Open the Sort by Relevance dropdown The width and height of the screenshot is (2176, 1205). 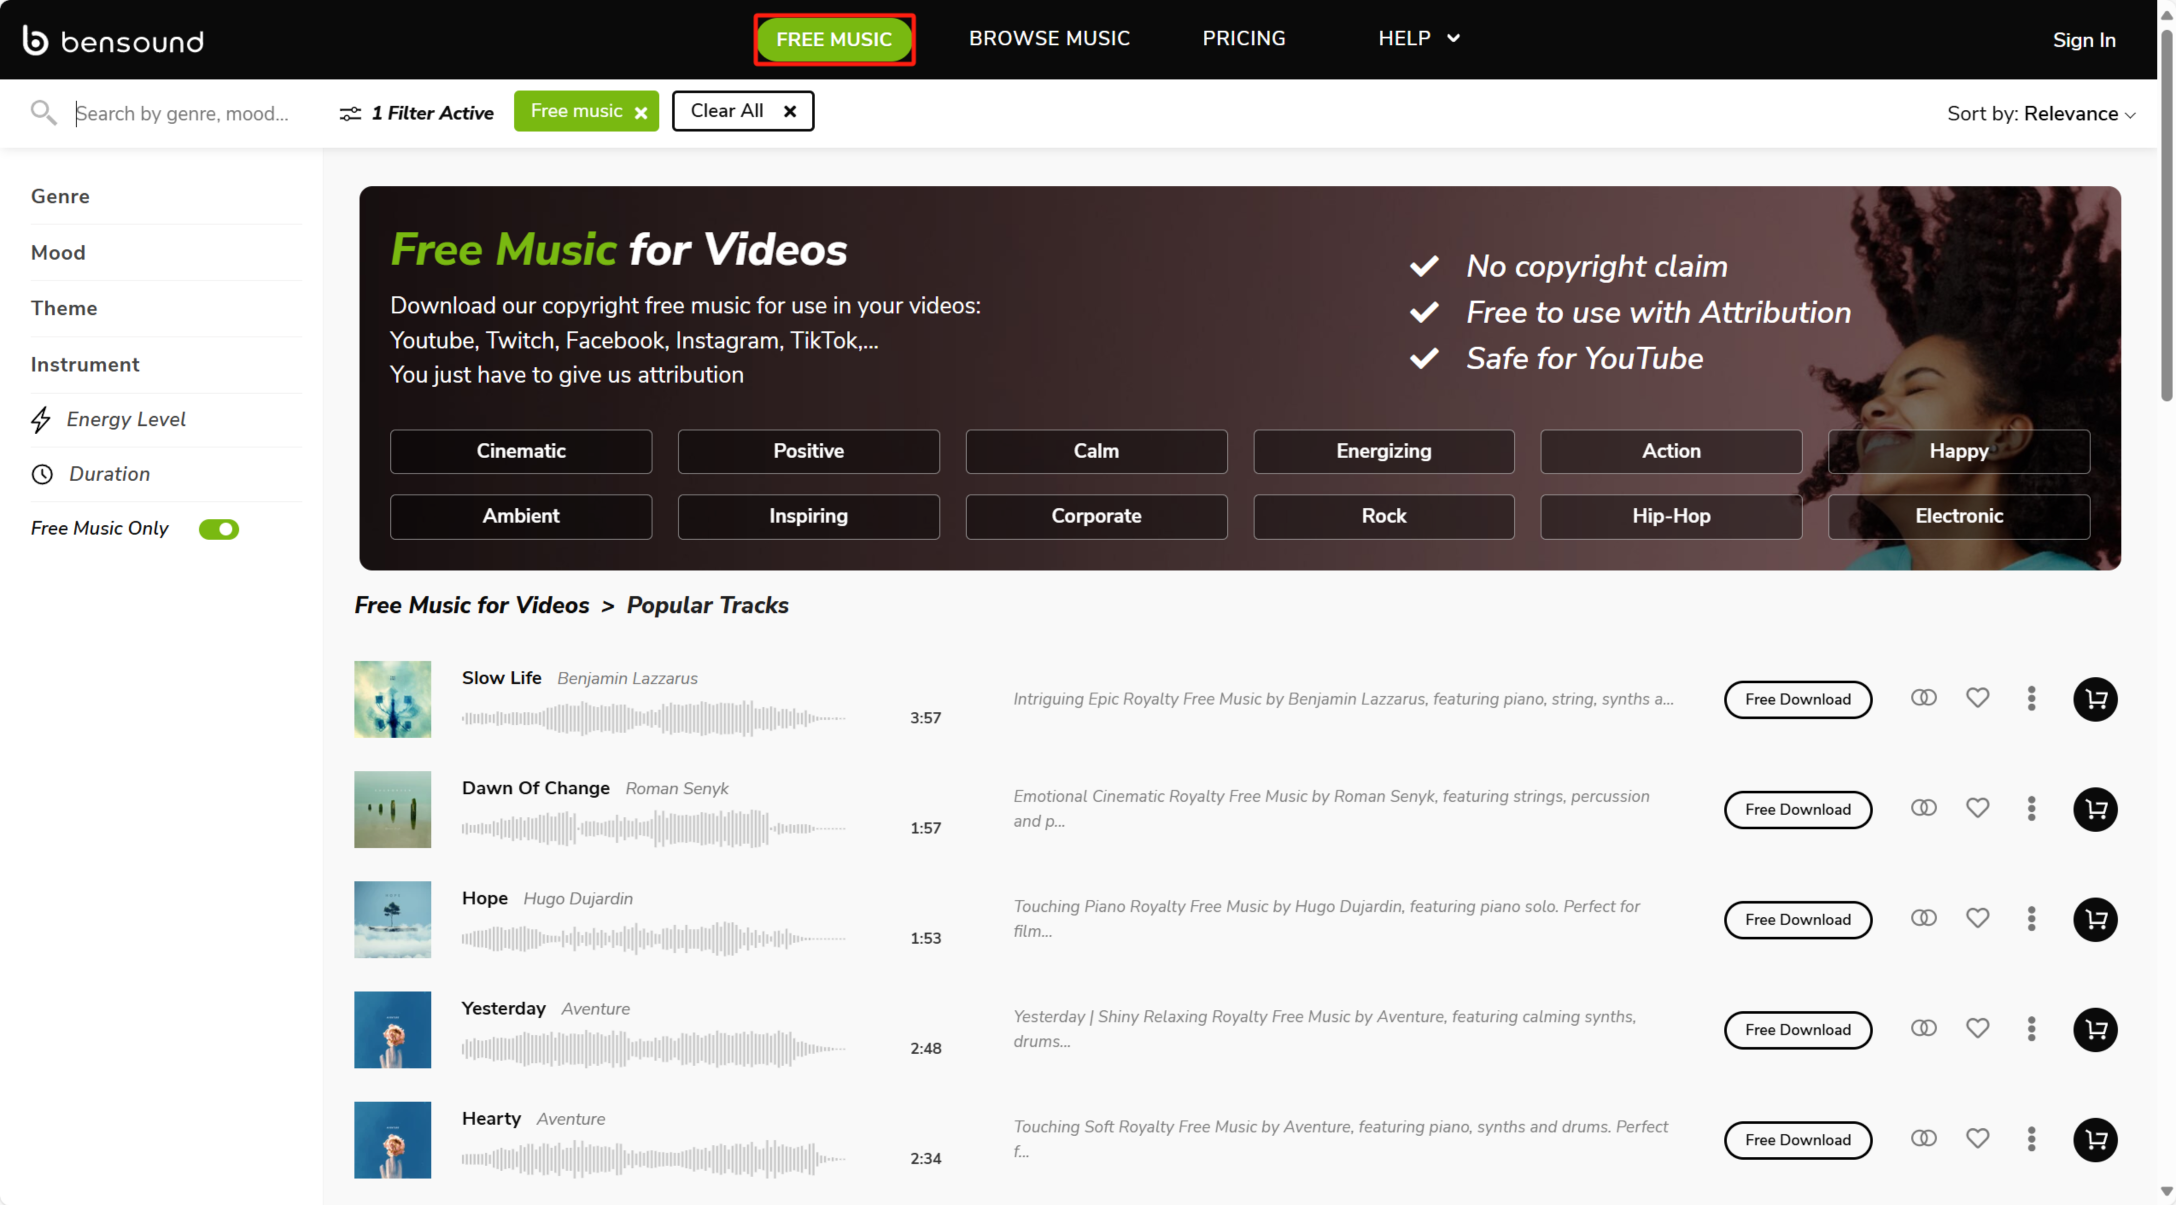(x=2040, y=114)
